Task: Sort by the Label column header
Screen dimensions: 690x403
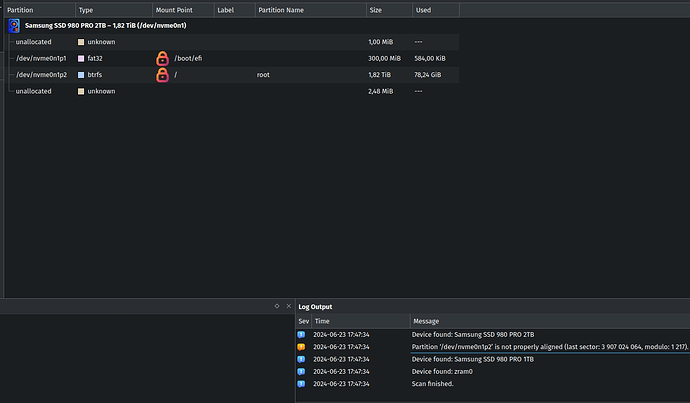Action: click(235, 10)
